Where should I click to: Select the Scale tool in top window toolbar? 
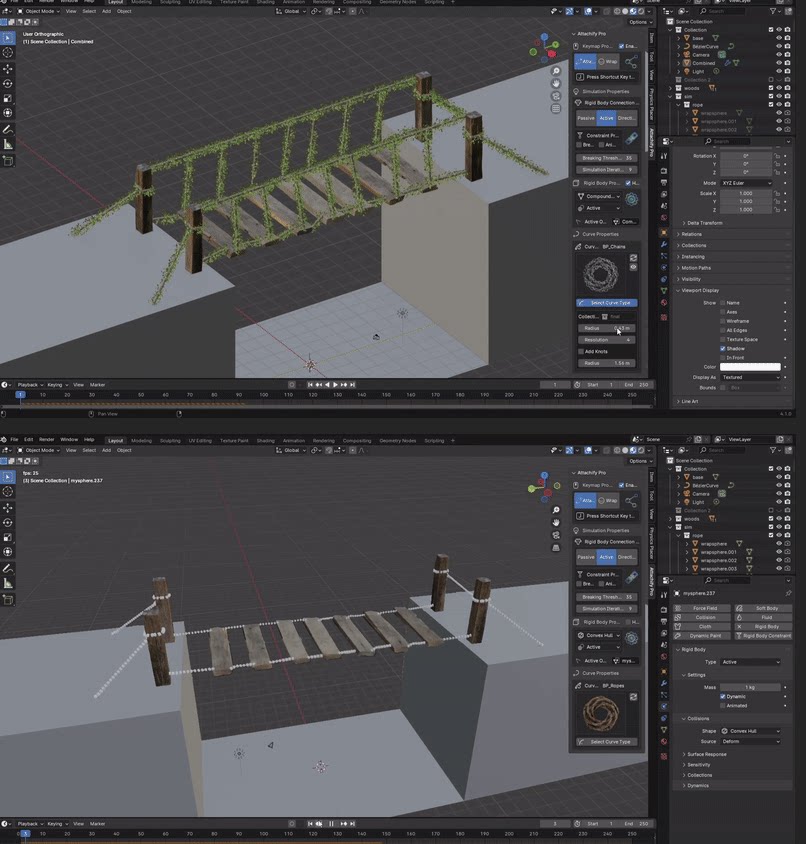point(8,98)
